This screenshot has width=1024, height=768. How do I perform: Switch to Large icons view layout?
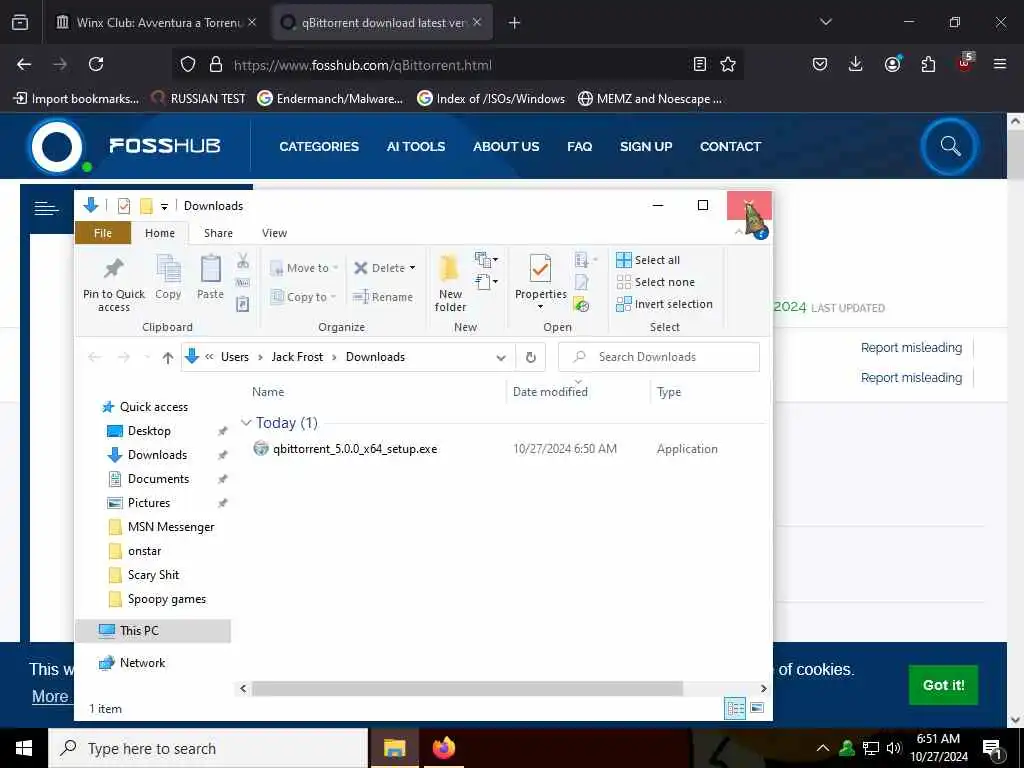(x=757, y=708)
